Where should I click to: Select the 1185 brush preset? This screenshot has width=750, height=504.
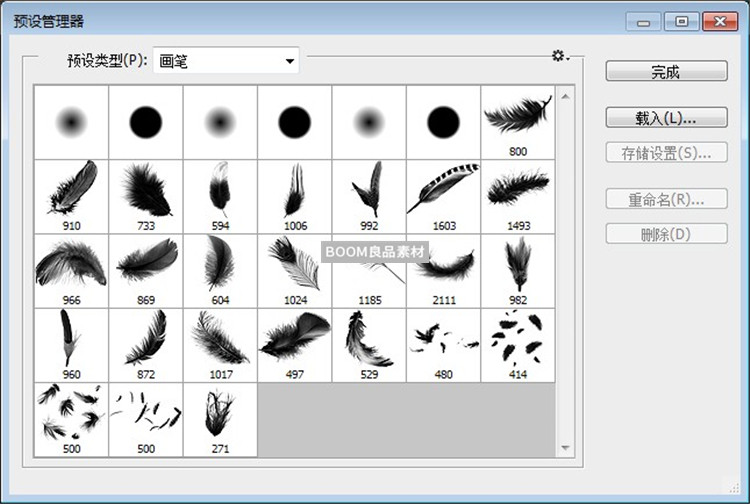tap(369, 271)
